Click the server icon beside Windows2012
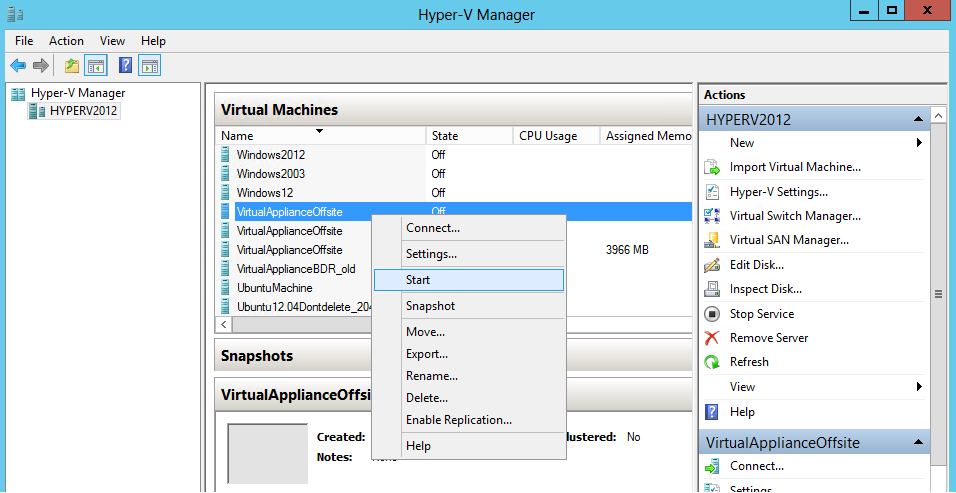956x493 pixels. [x=226, y=155]
